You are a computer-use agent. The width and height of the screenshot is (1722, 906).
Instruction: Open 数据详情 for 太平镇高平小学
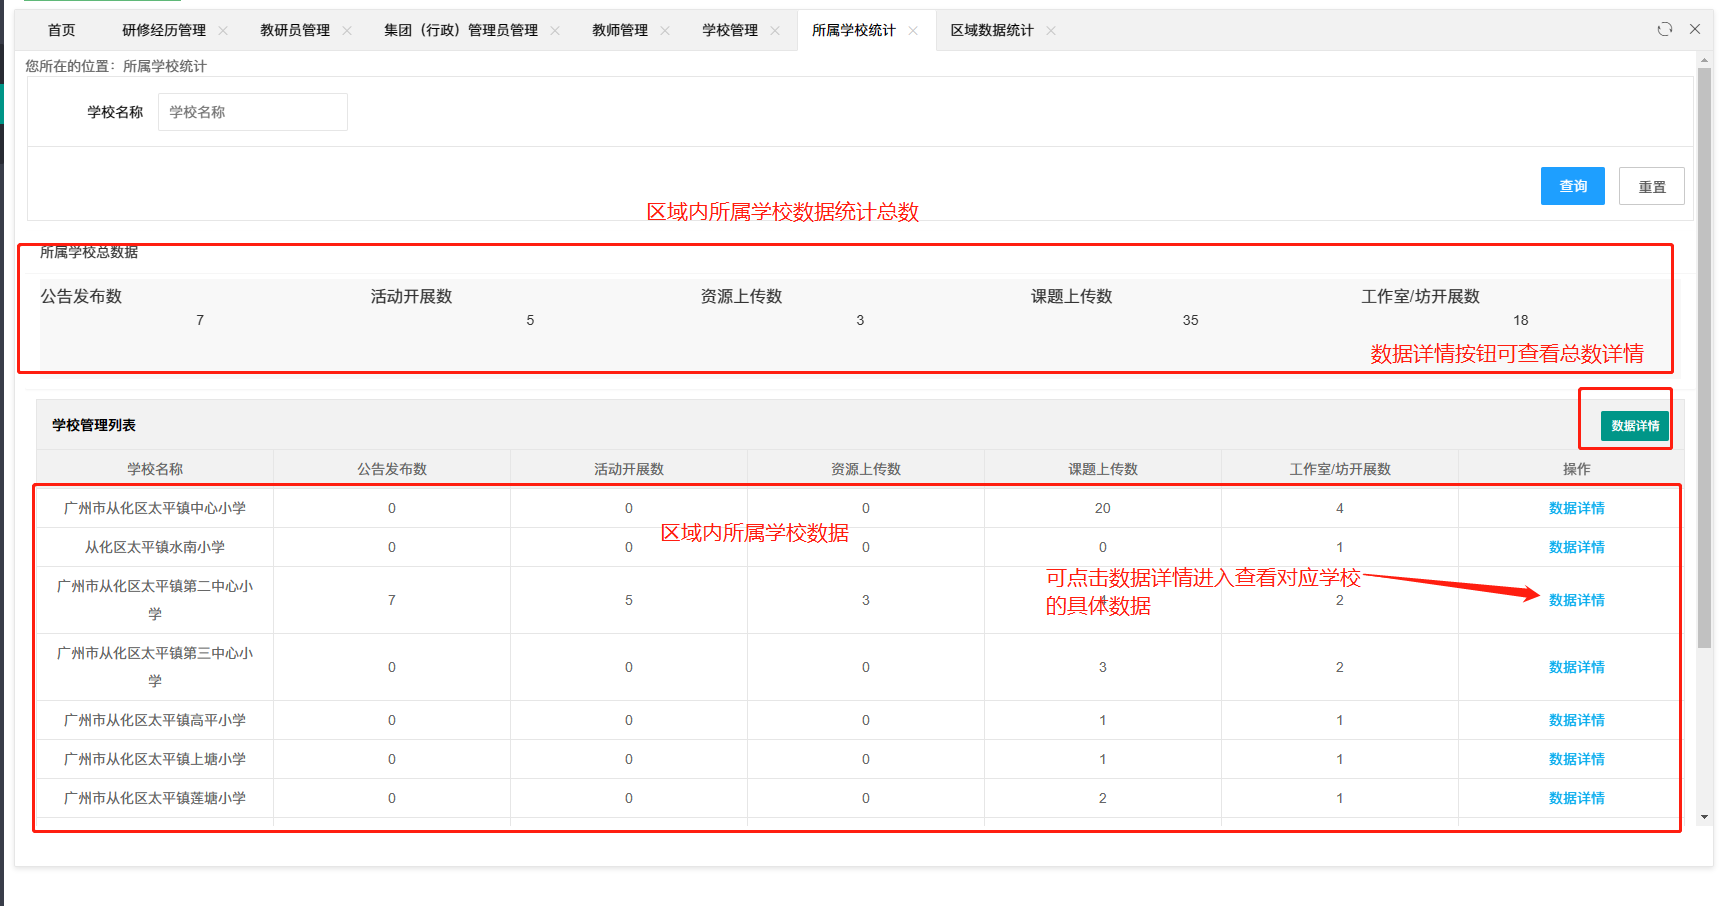[1577, 720]
